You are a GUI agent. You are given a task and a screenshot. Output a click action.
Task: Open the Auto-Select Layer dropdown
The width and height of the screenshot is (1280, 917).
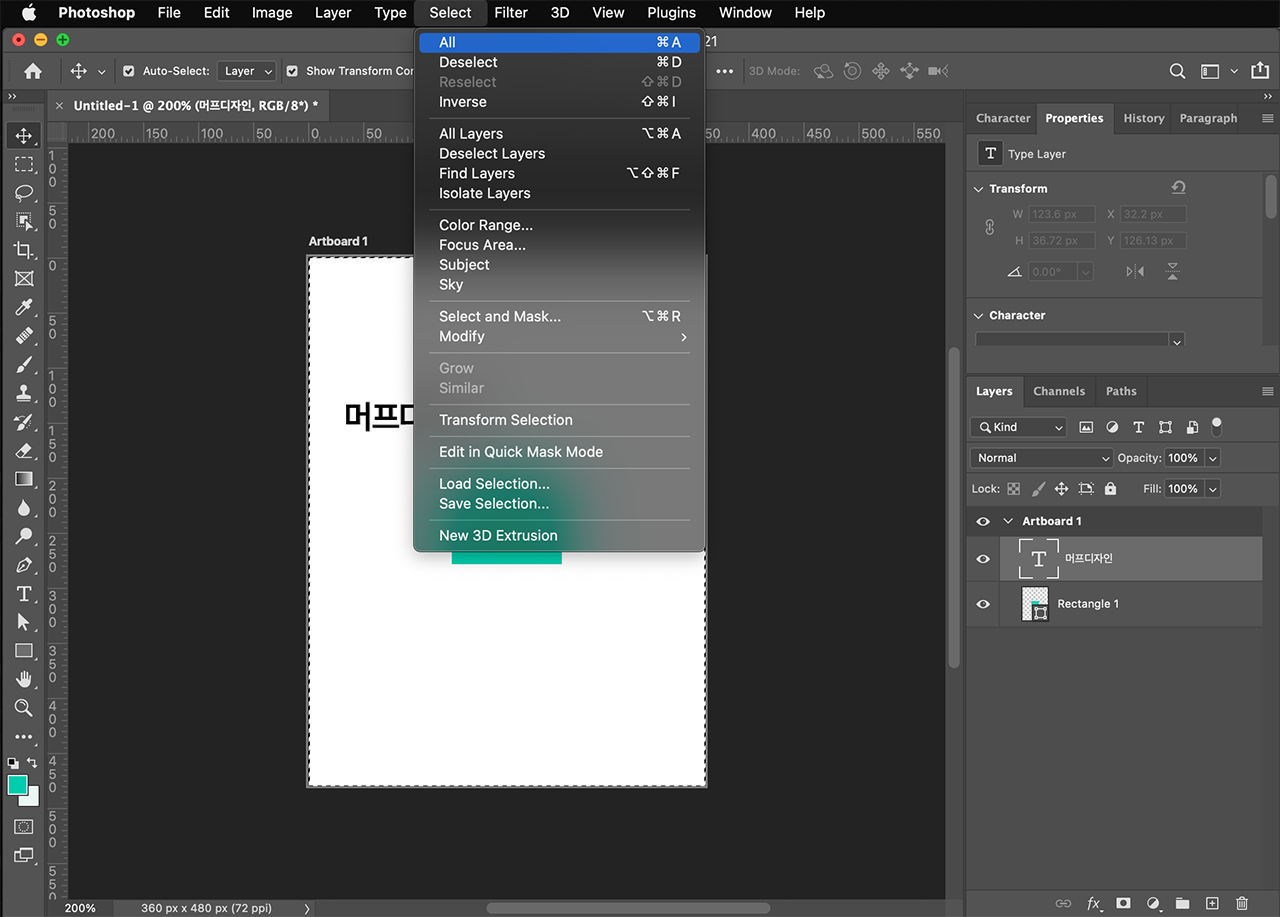click(x=246, y=71)
